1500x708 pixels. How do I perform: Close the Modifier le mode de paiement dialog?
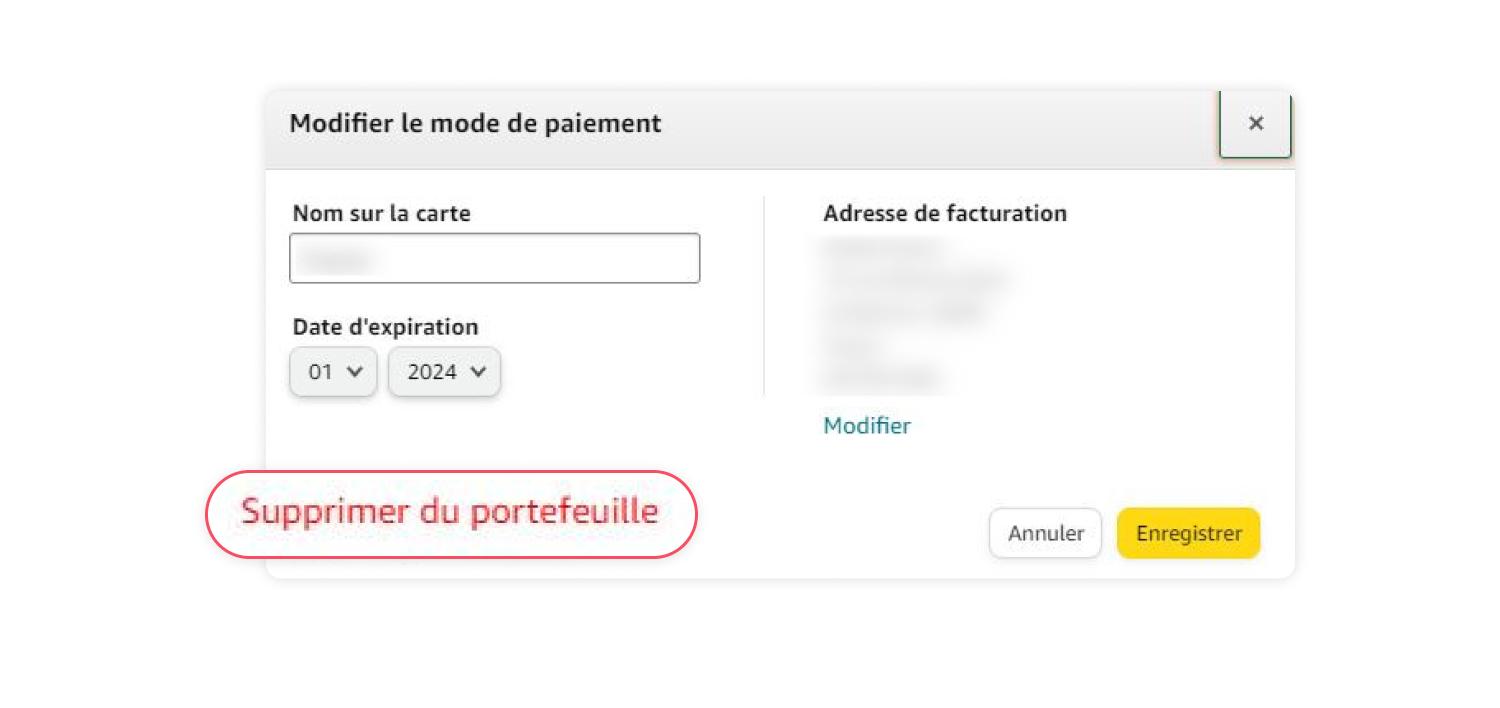coord(1255,123)
